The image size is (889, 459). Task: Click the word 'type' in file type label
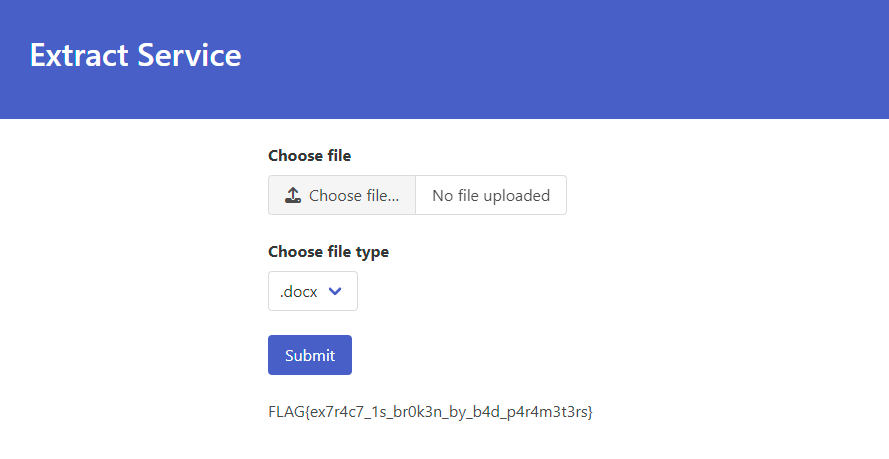point(372,253)
